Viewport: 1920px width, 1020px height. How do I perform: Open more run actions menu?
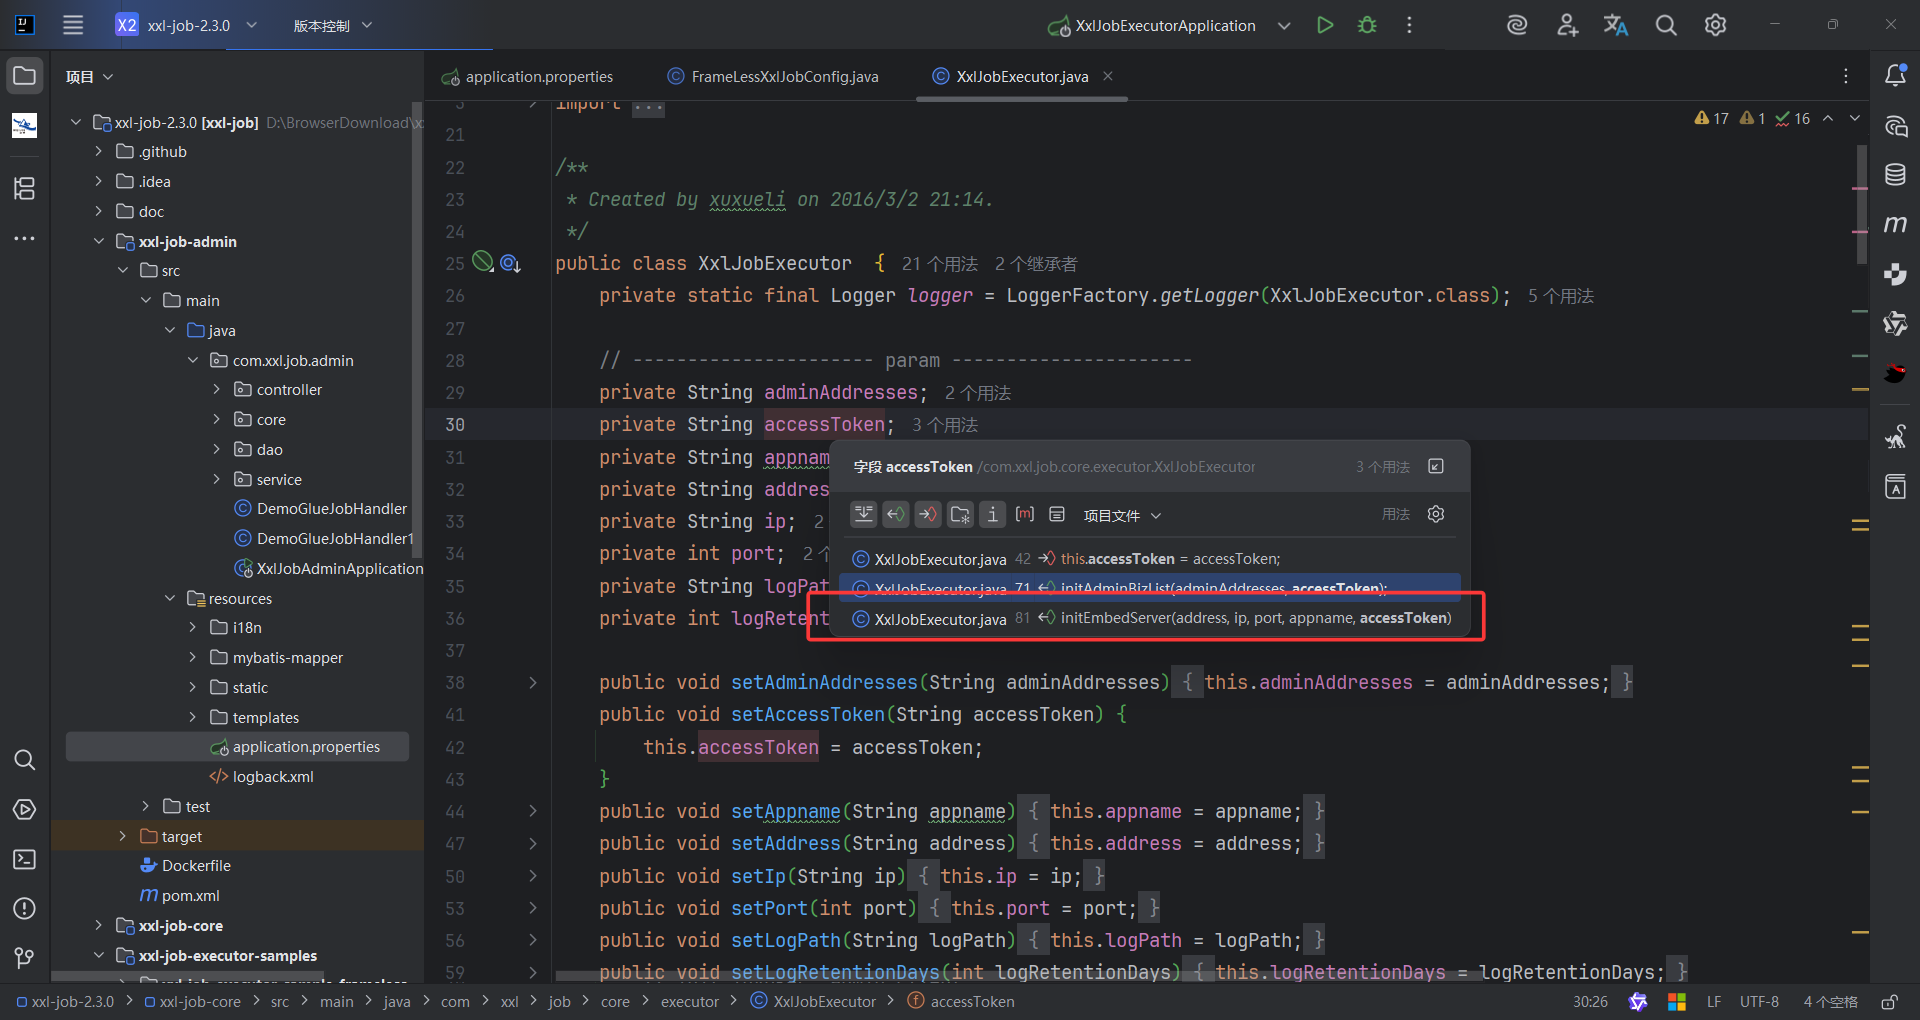pos(1409,25)
